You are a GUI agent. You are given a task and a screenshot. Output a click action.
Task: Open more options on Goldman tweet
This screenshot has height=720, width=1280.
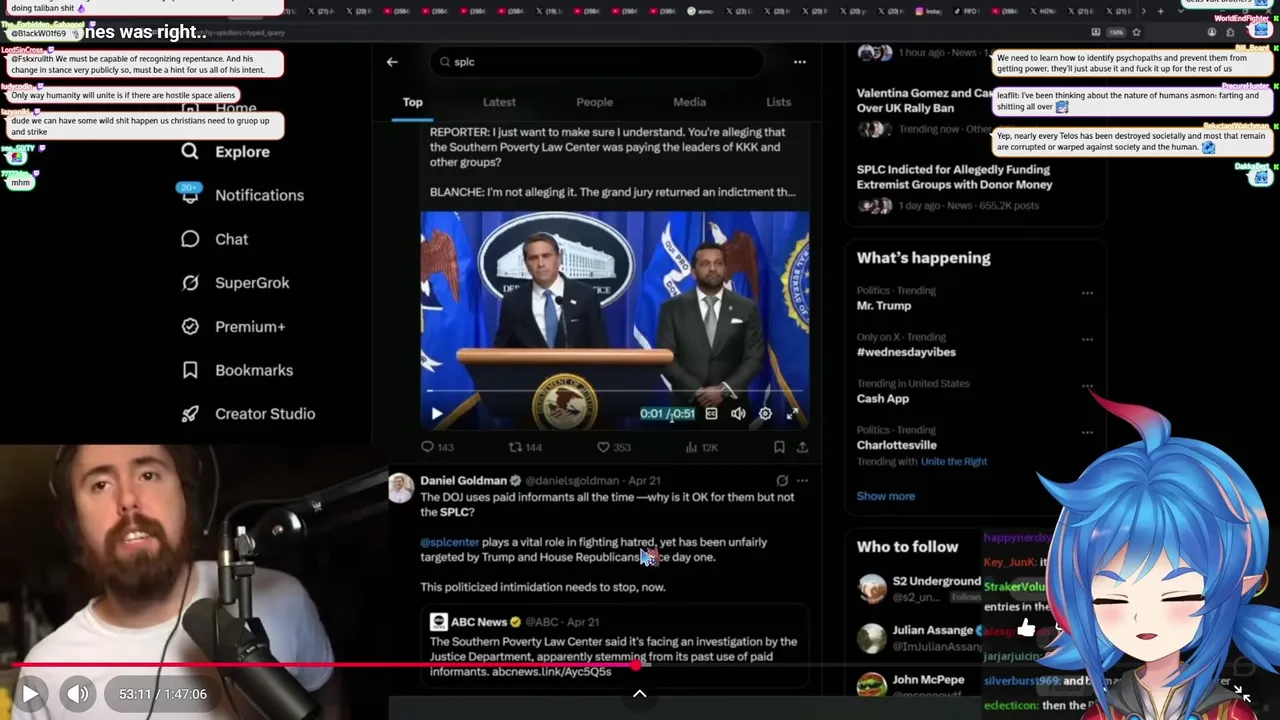(x=802, y=481)
